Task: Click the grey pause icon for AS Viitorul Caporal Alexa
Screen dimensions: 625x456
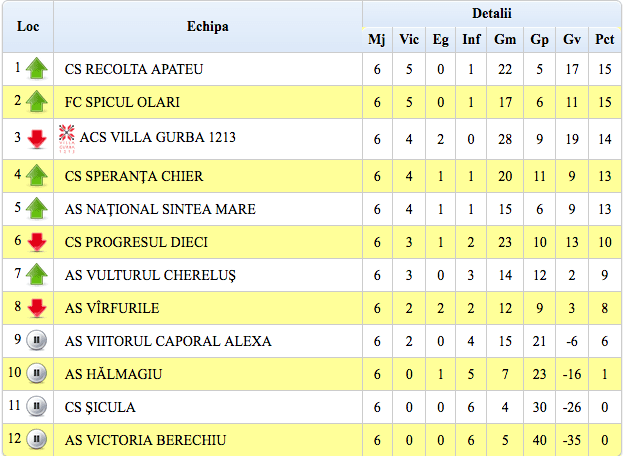Action: (x=37, y=340)
